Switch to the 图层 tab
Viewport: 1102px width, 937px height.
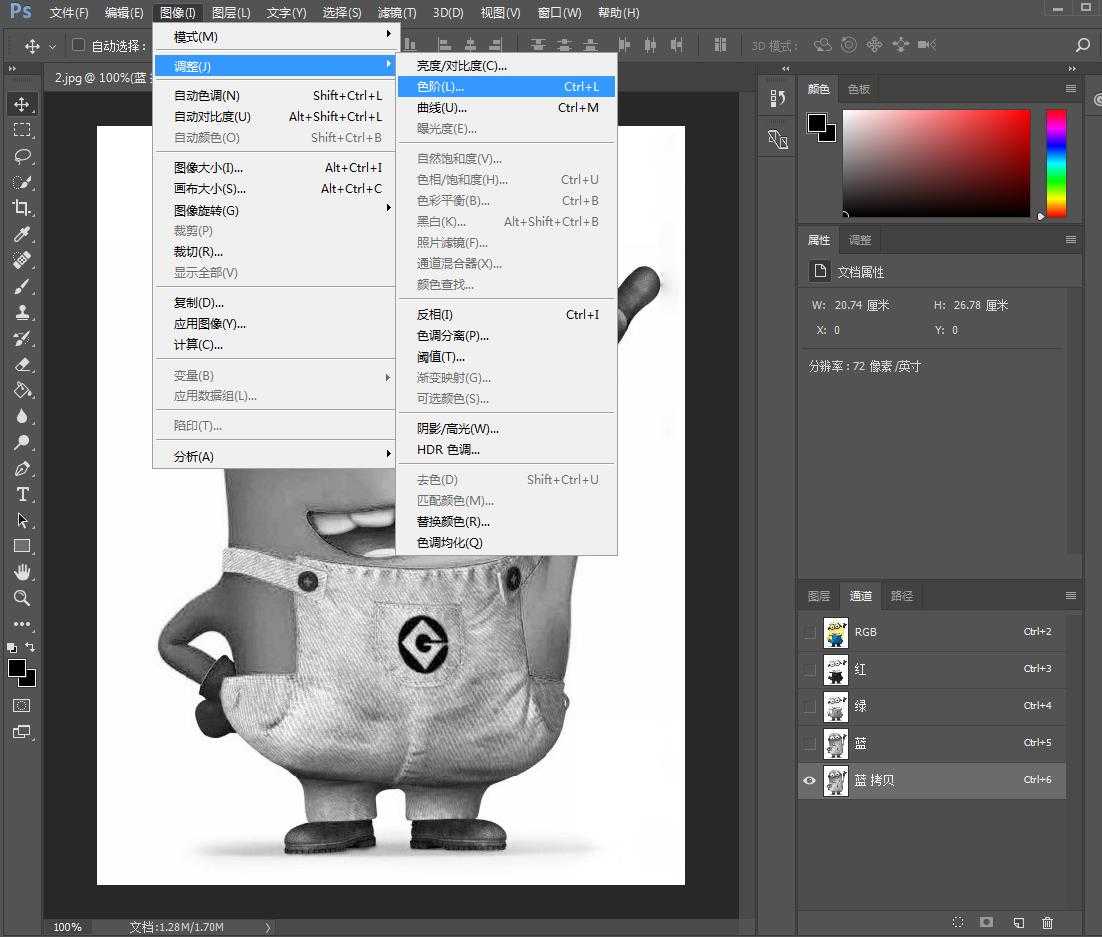(819, 596)
